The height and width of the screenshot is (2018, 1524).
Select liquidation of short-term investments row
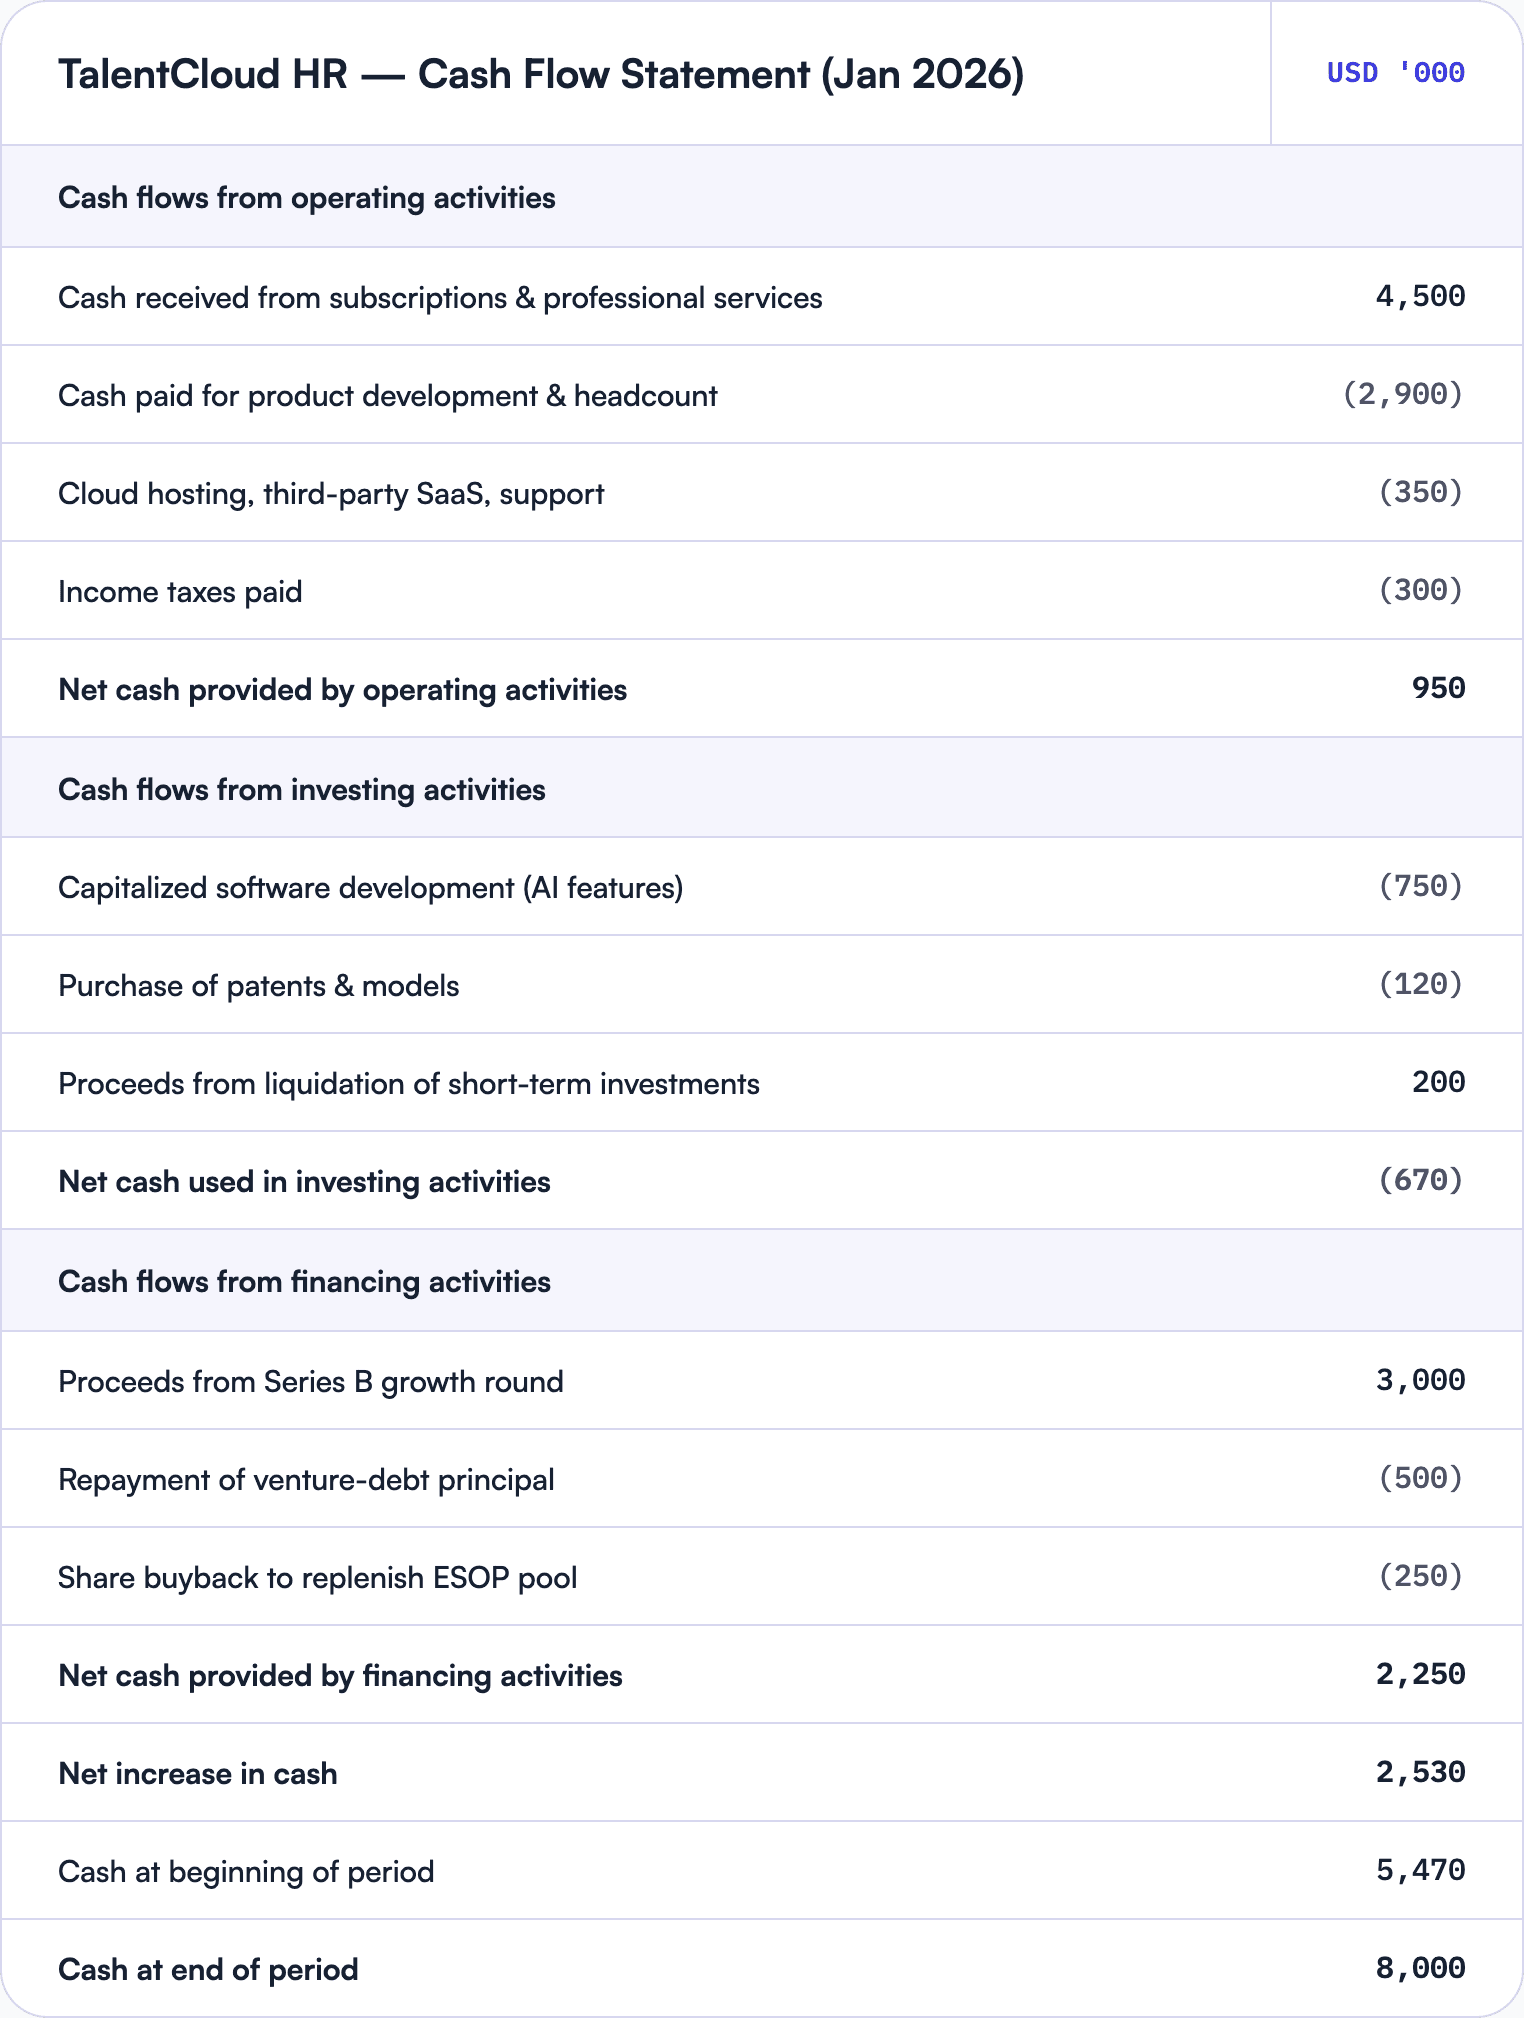pos(762,1083)
